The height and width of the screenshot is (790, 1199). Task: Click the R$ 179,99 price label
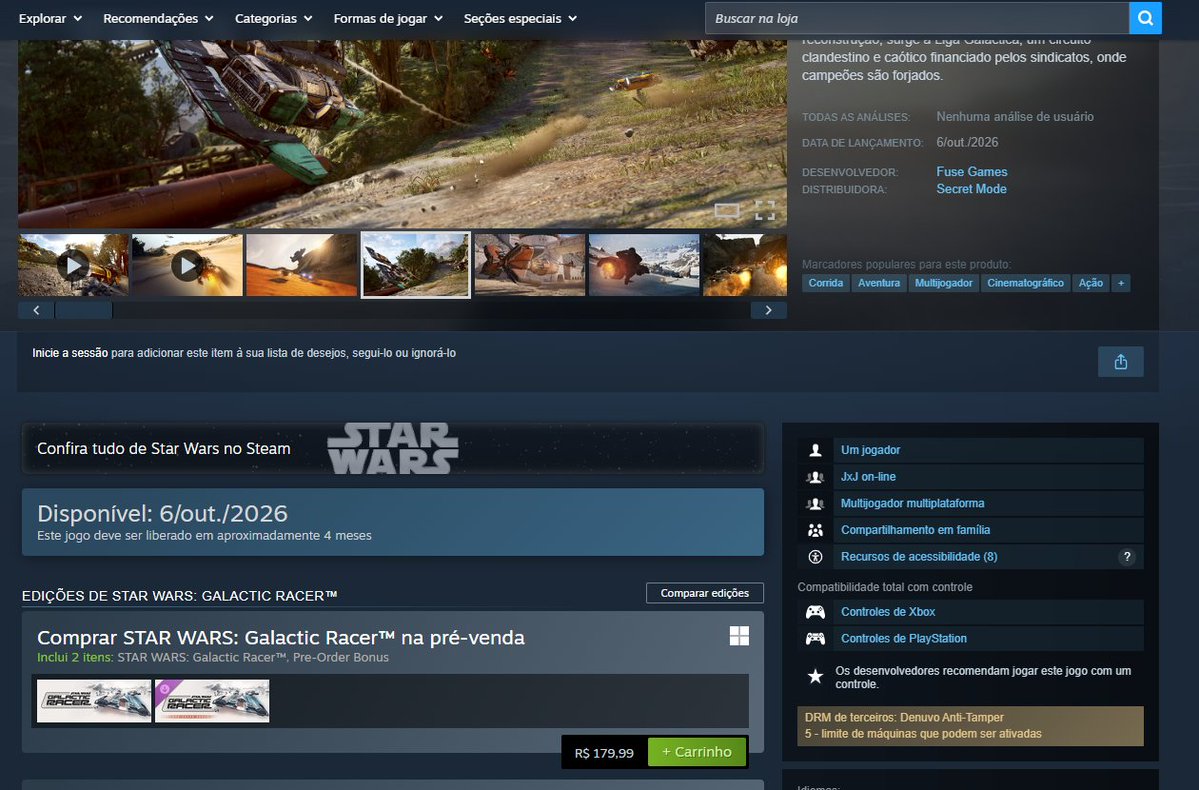[x=604, y=753]
